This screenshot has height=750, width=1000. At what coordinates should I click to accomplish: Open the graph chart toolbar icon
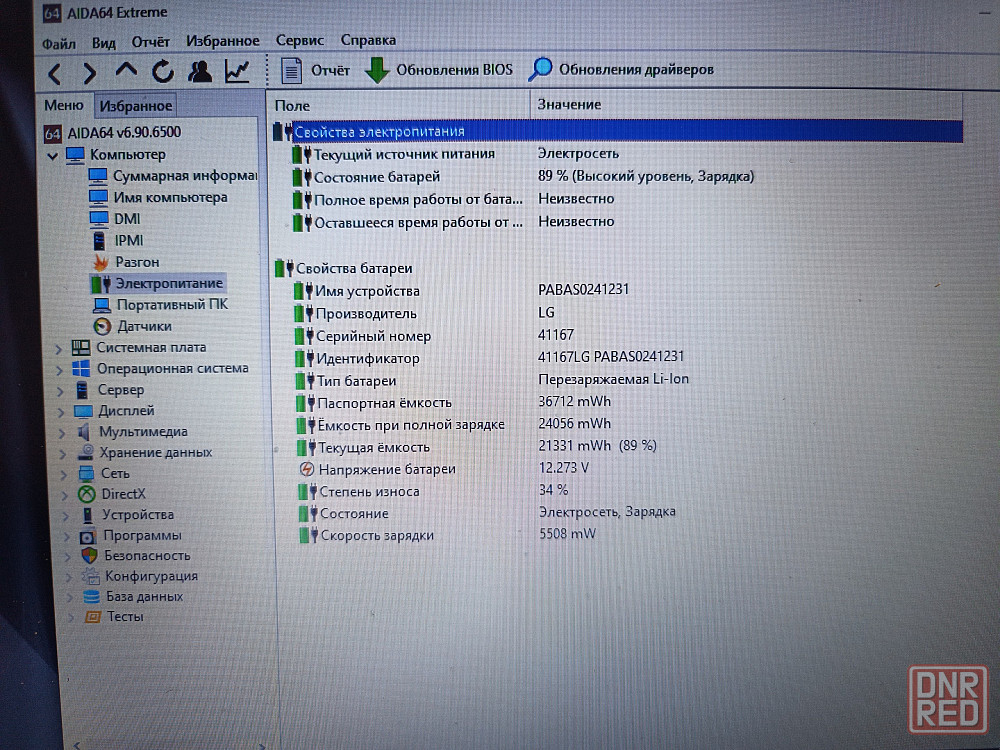(237, 71)
